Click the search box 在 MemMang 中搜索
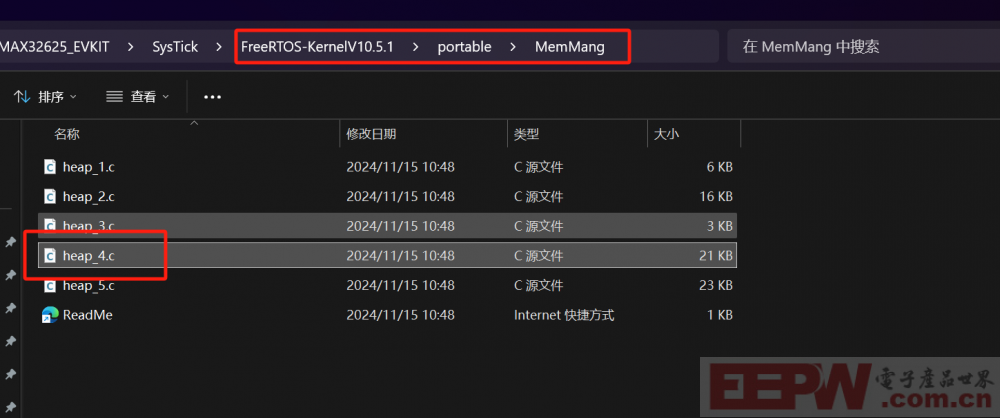 (864, 47)
